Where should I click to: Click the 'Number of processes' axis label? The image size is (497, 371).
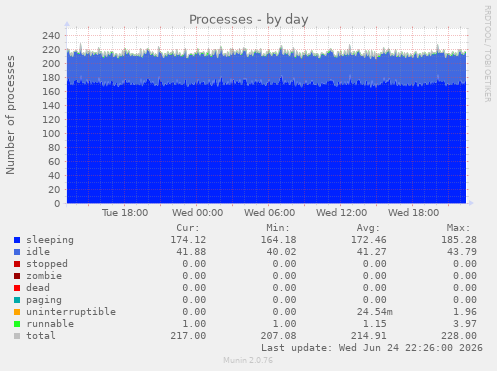(10, 115)
